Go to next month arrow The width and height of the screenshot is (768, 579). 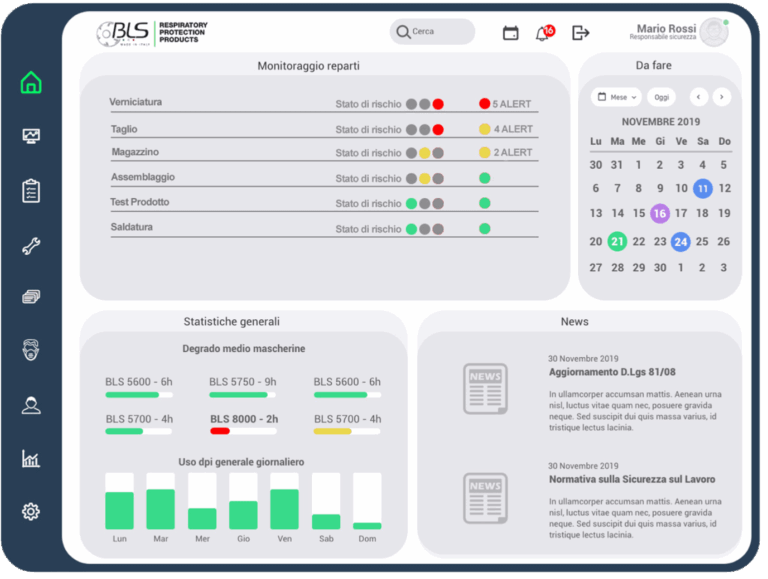coord(721,97)
